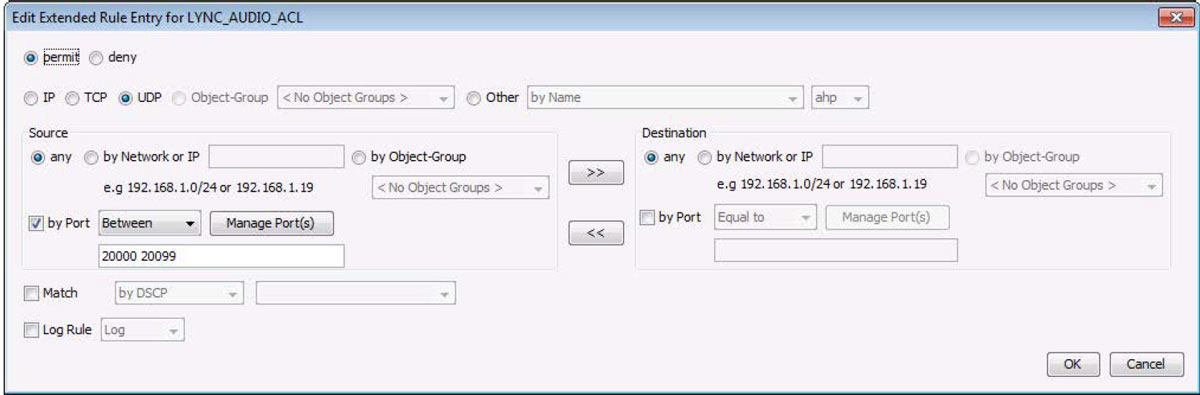This screenshot has height=395, width=1200.
Task: Select Source 'any' radio button
Action: [x=39, y=156]
